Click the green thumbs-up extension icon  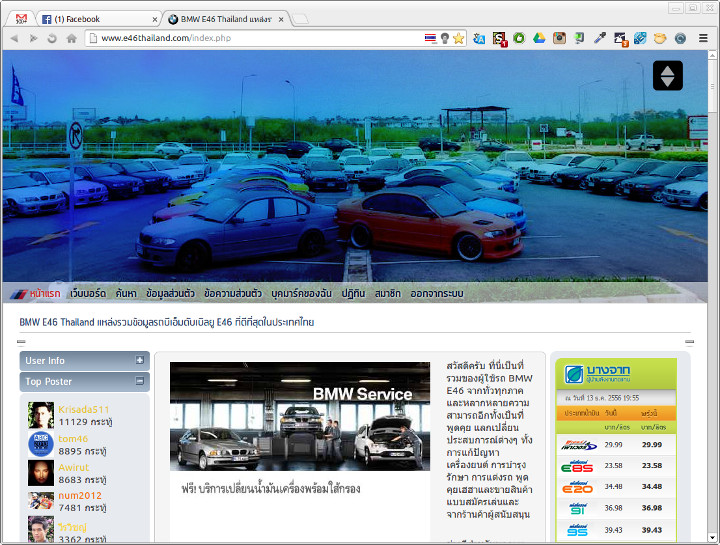coord(519,38)
